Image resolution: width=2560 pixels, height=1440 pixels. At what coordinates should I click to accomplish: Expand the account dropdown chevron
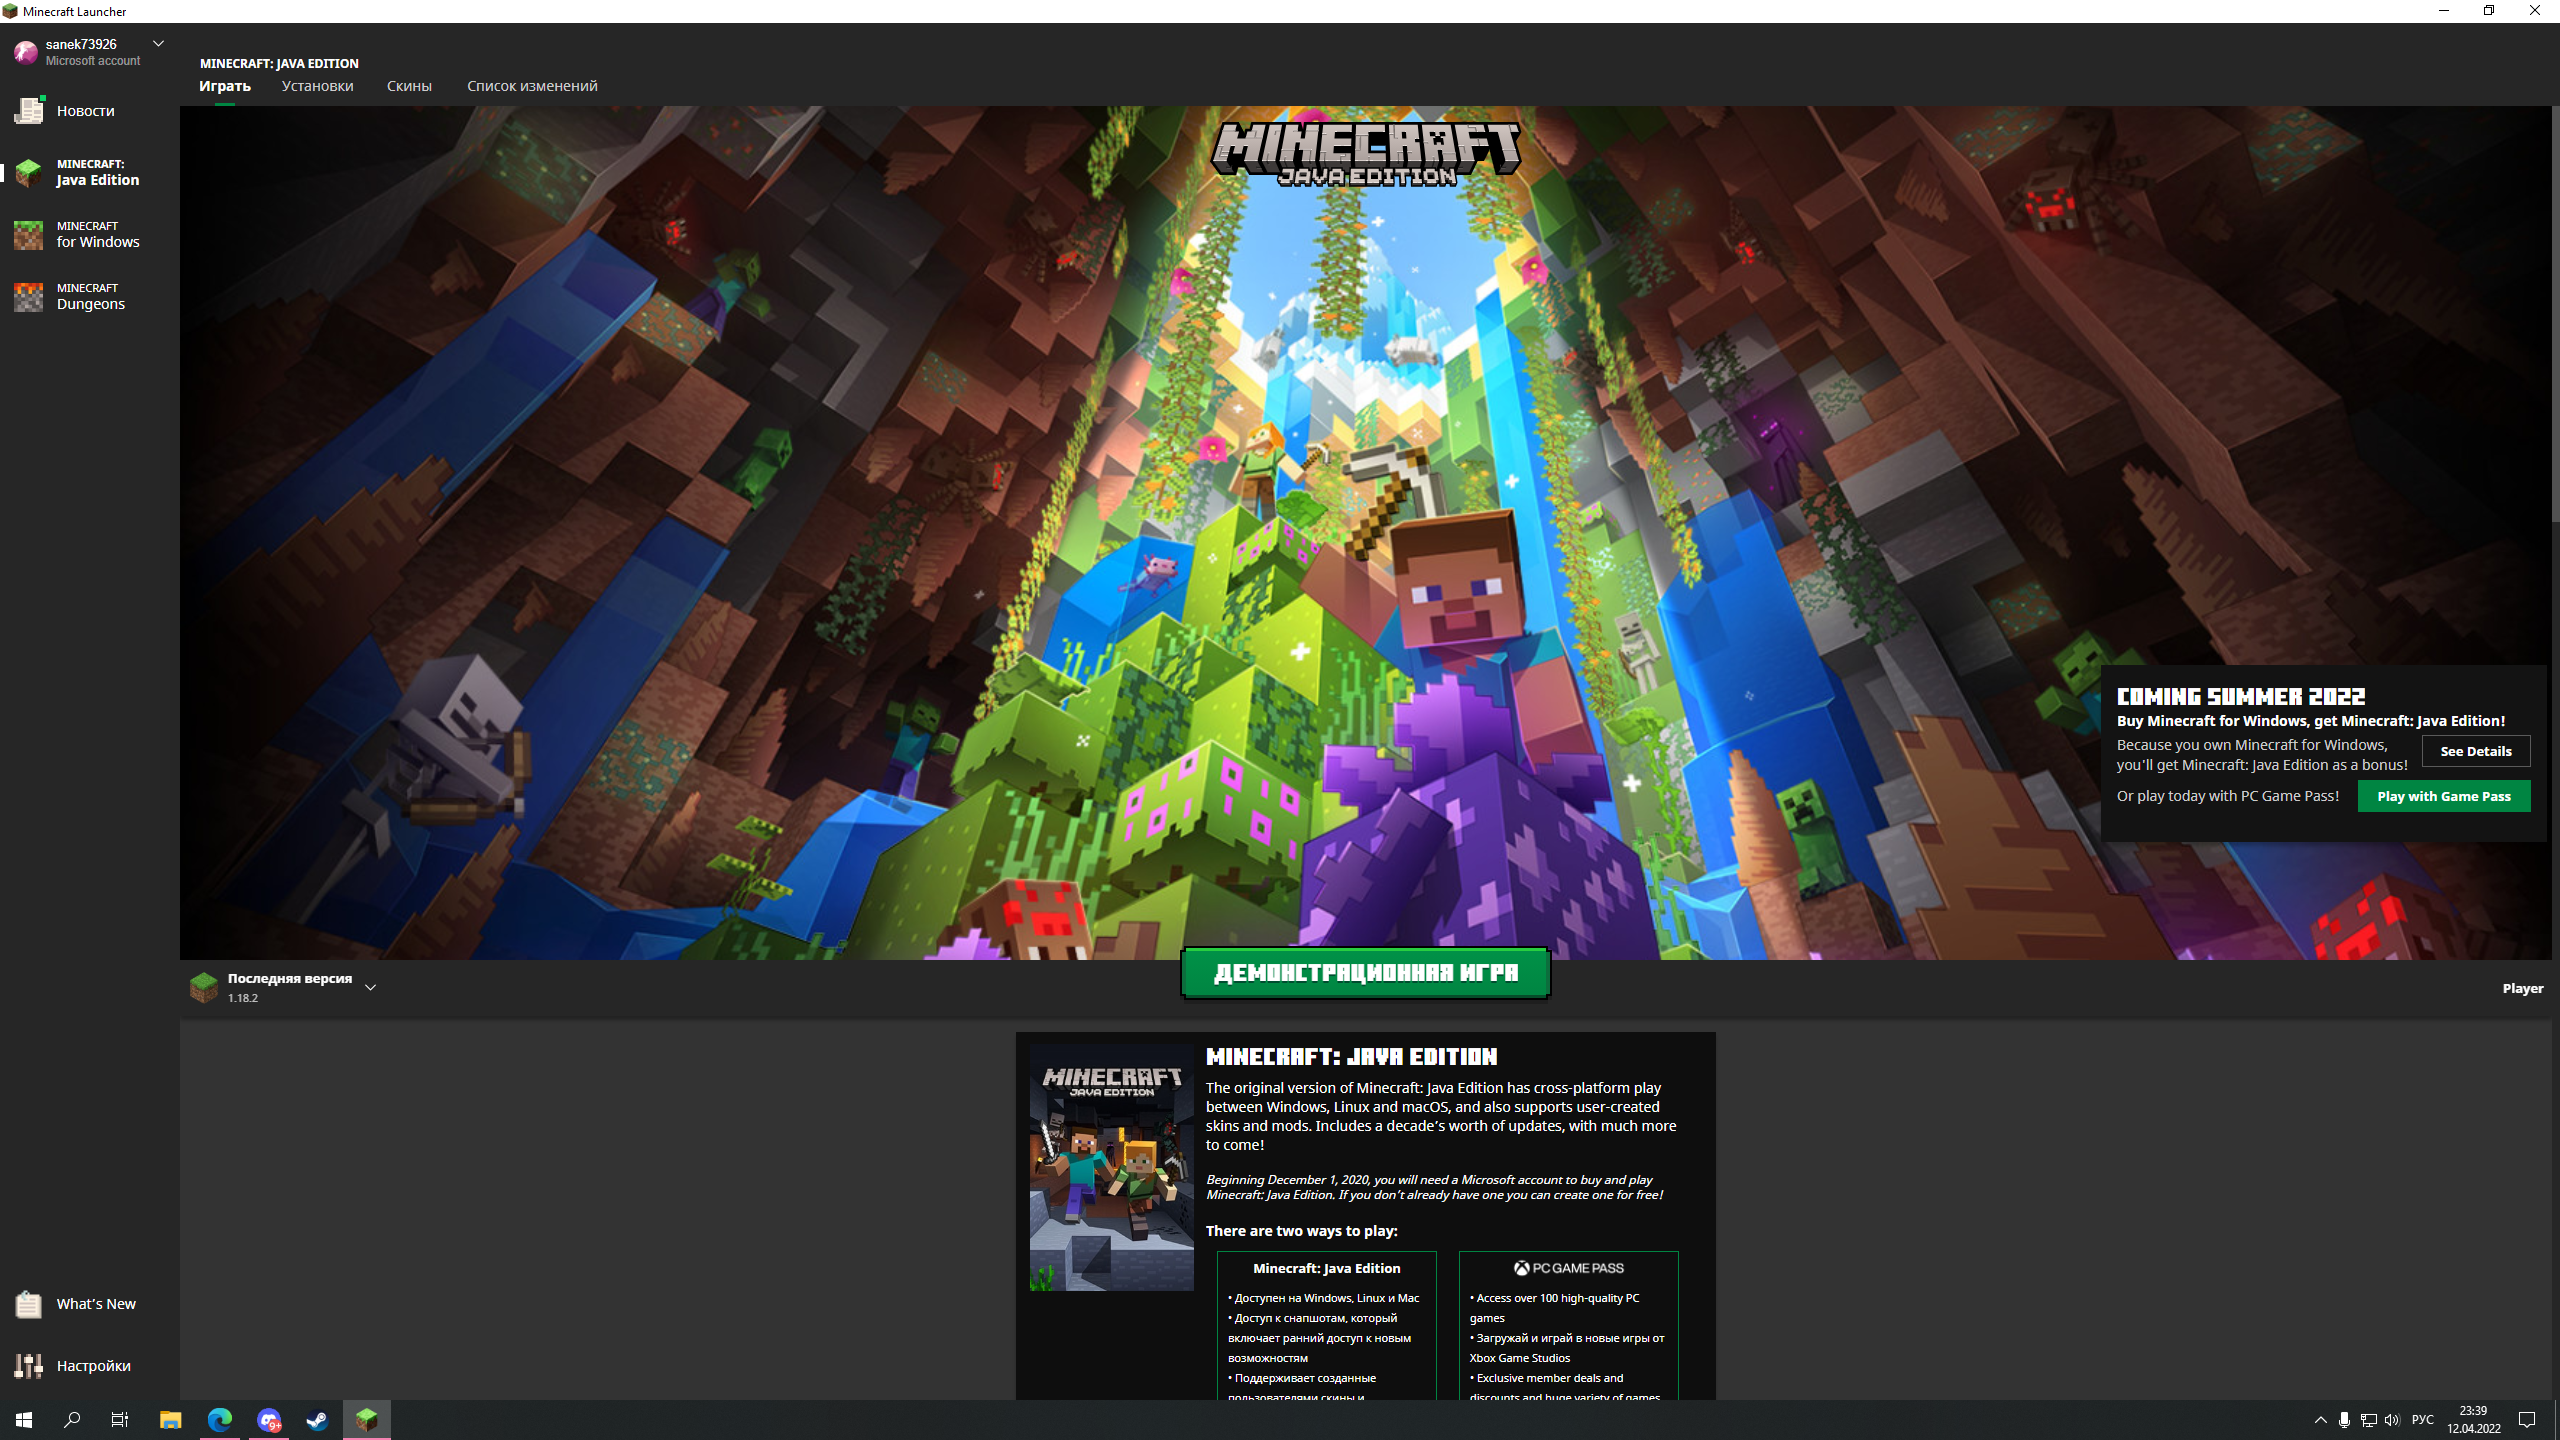tap(158, 44)
